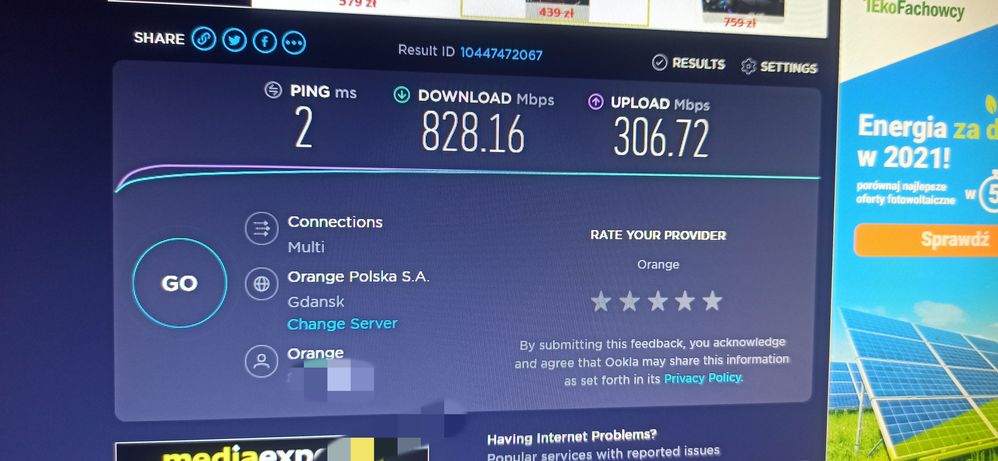Click the user account icon
This screenshot has width=998, height=461.
point(262,362)
